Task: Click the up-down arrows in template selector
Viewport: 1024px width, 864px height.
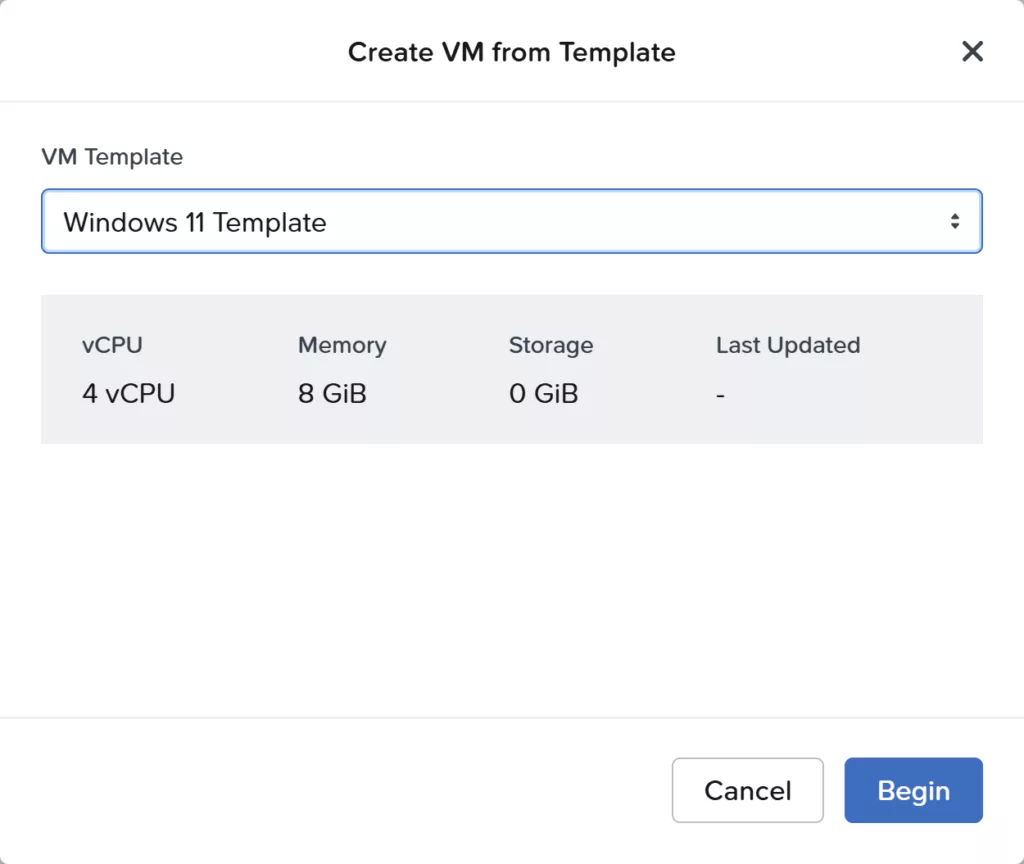Action: (x=955, y=222)
